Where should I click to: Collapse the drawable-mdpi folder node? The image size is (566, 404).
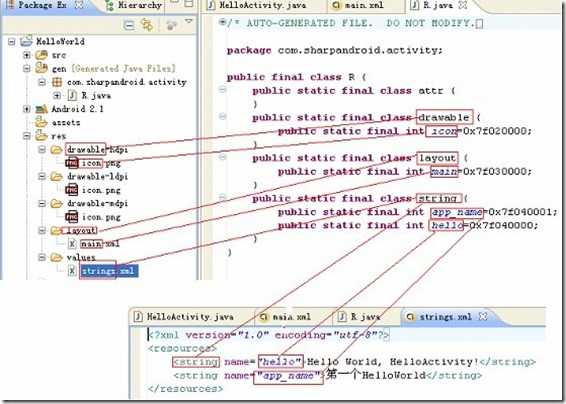[42, 204]
